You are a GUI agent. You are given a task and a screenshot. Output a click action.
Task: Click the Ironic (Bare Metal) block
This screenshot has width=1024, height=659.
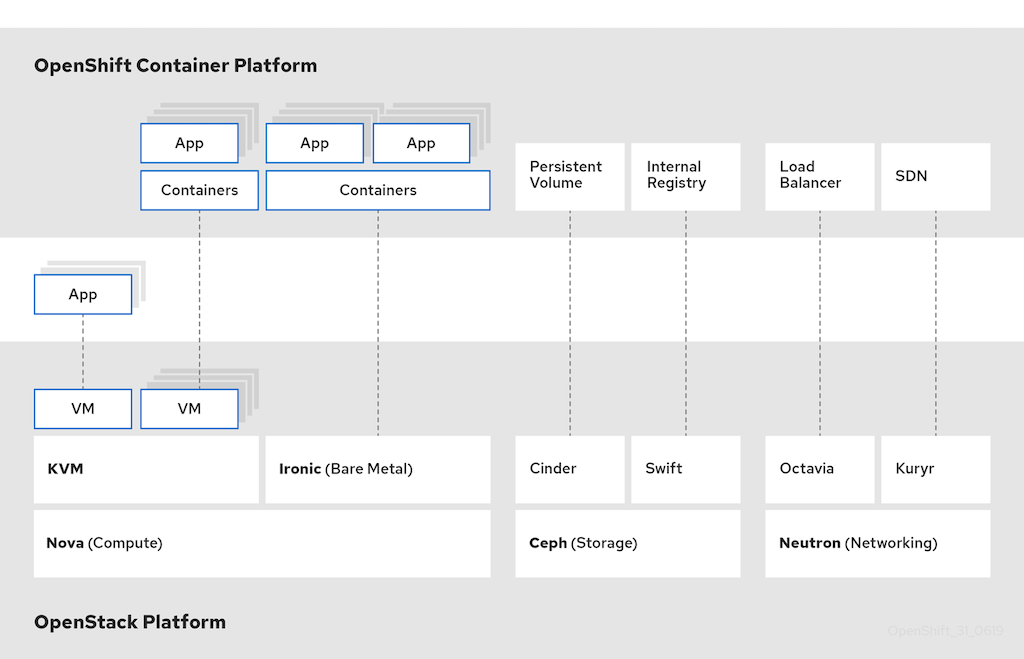pos(378,469)
